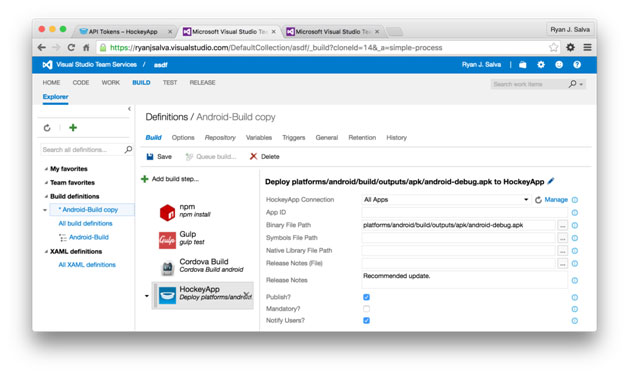This screenshot has height=376, width=628.
Task: Open the Triggers tab
Action: click(294, 137)
